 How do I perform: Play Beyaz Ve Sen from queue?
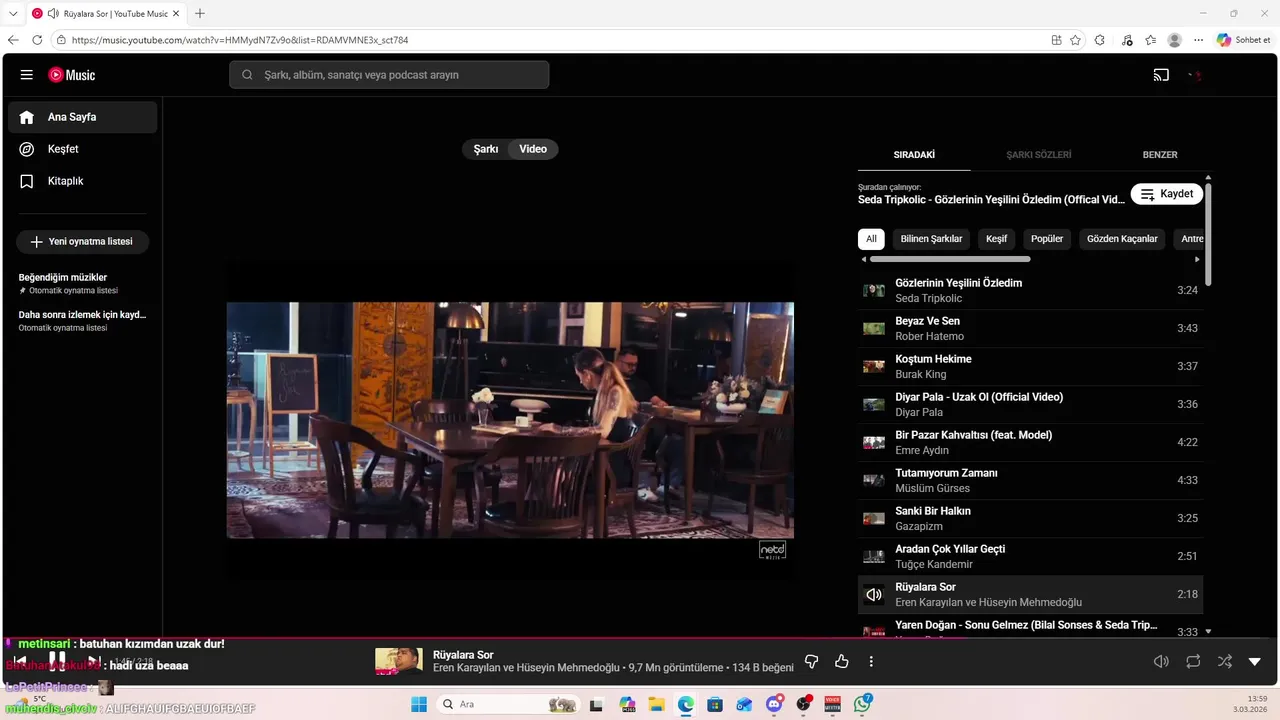coord(1031,329)
